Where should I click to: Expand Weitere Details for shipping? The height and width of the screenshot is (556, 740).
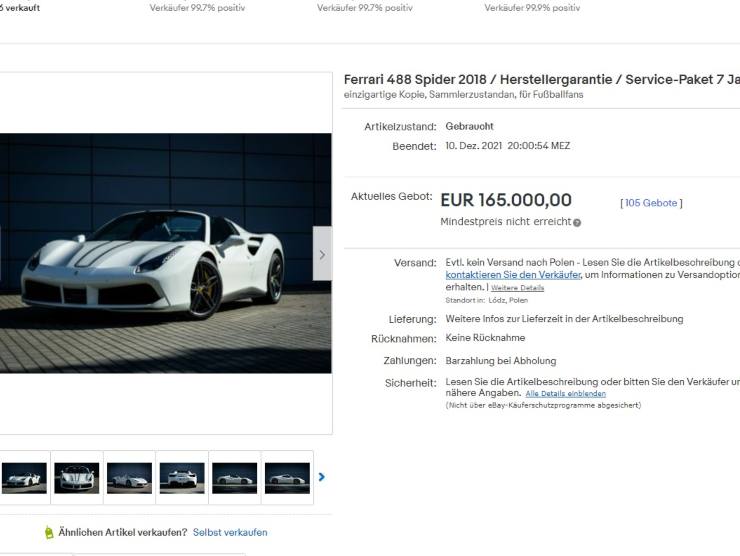tap(517, 288)
